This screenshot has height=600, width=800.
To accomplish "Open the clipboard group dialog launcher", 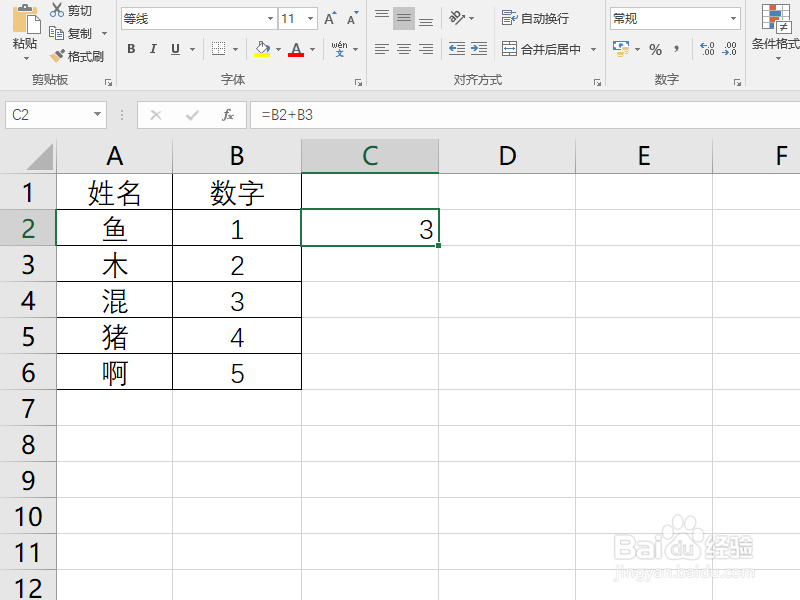I will pos(108,82).
